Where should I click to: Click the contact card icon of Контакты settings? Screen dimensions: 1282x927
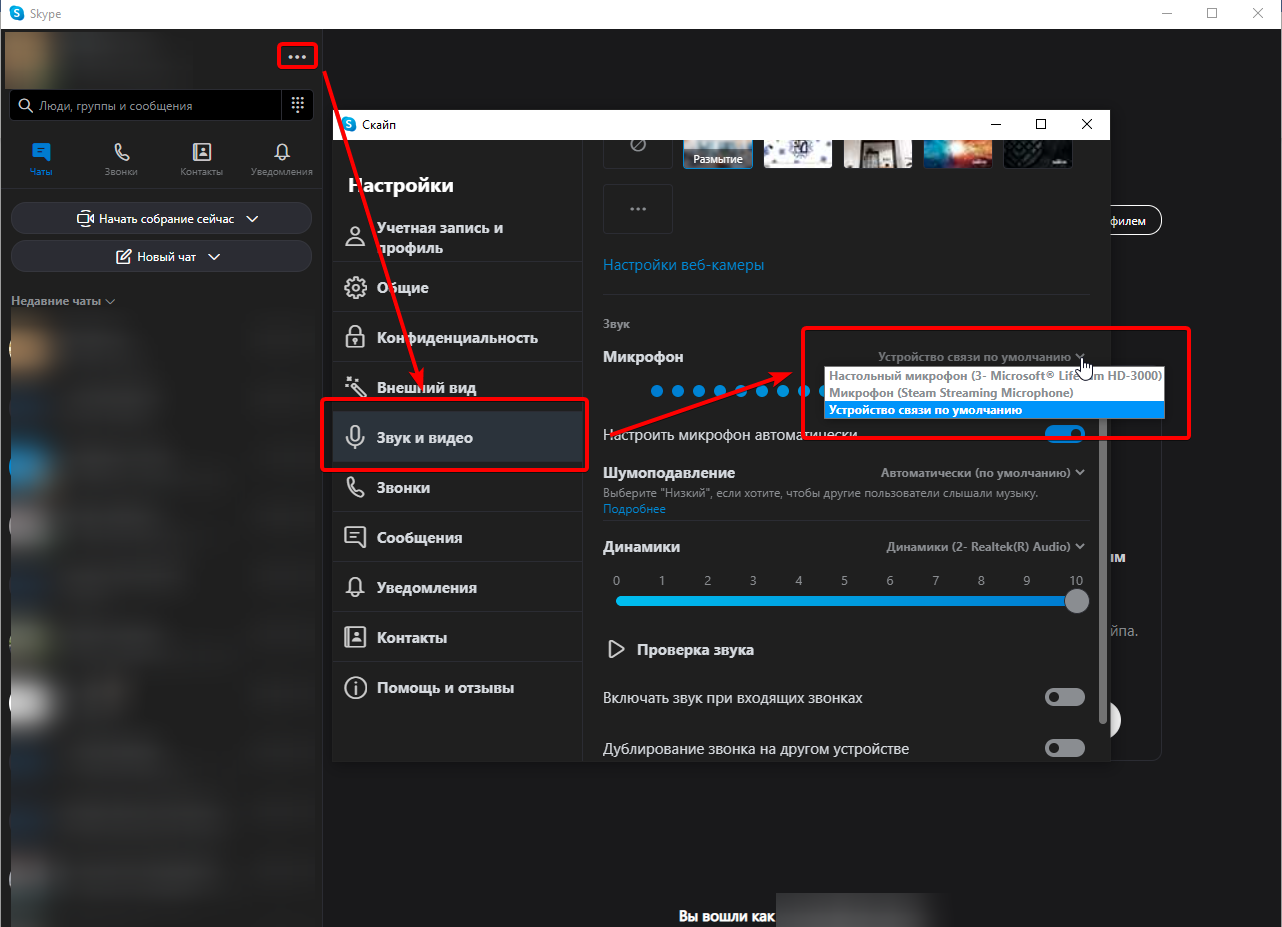(355, 637)
